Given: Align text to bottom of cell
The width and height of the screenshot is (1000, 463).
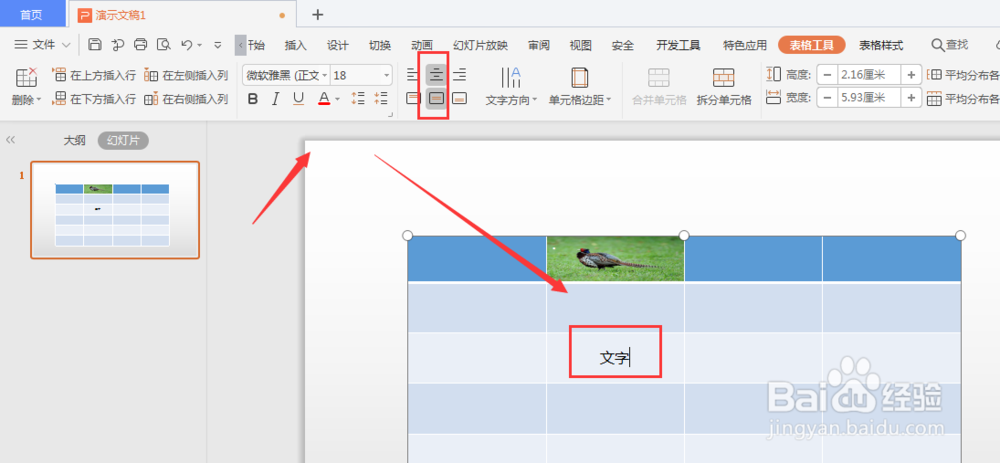Looking at the screenshot, I should pyautogui.click(x=459, y=98).
